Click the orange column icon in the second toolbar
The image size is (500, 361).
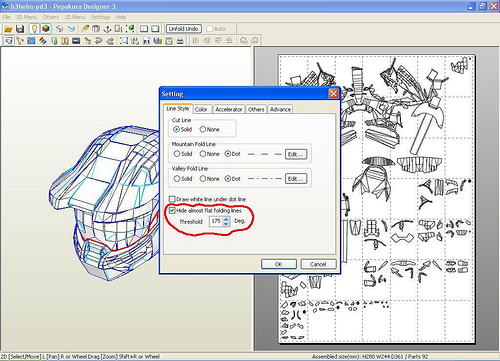[65, 41]
